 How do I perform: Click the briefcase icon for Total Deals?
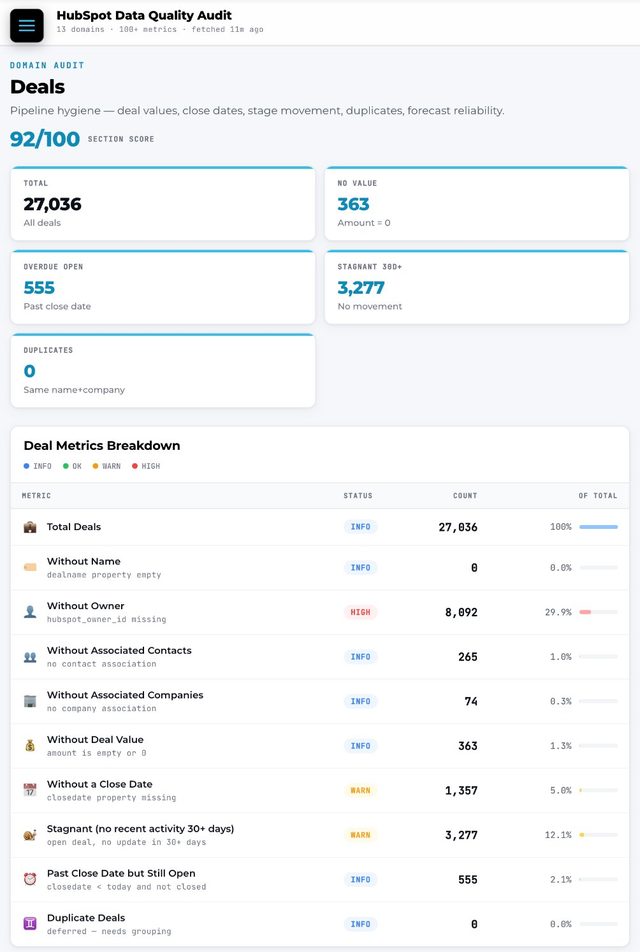click(30, 527)
